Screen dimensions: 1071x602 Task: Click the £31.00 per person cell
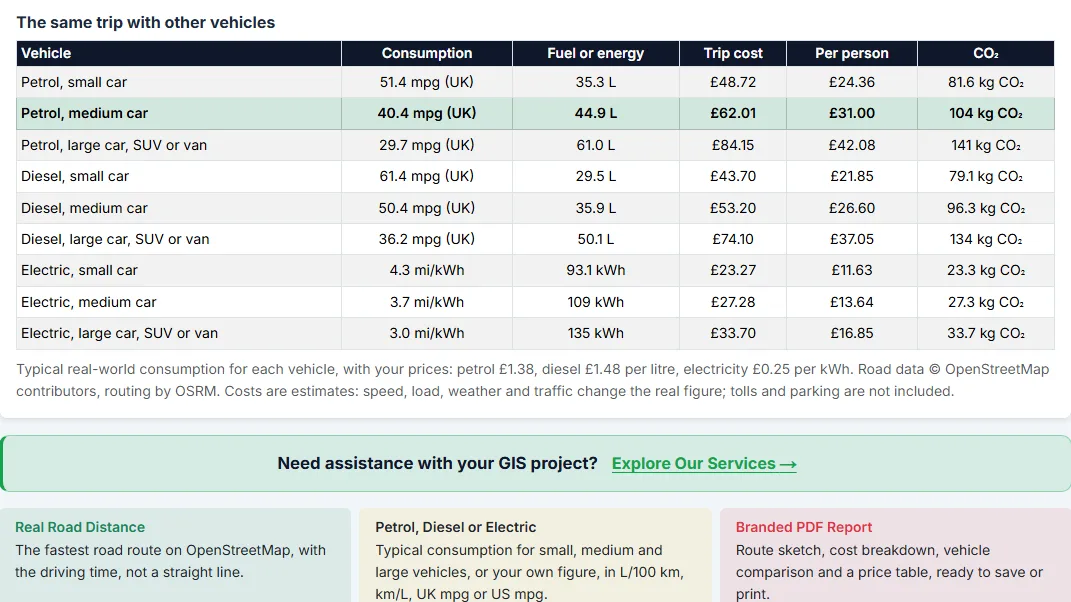[x=852, y=113]
